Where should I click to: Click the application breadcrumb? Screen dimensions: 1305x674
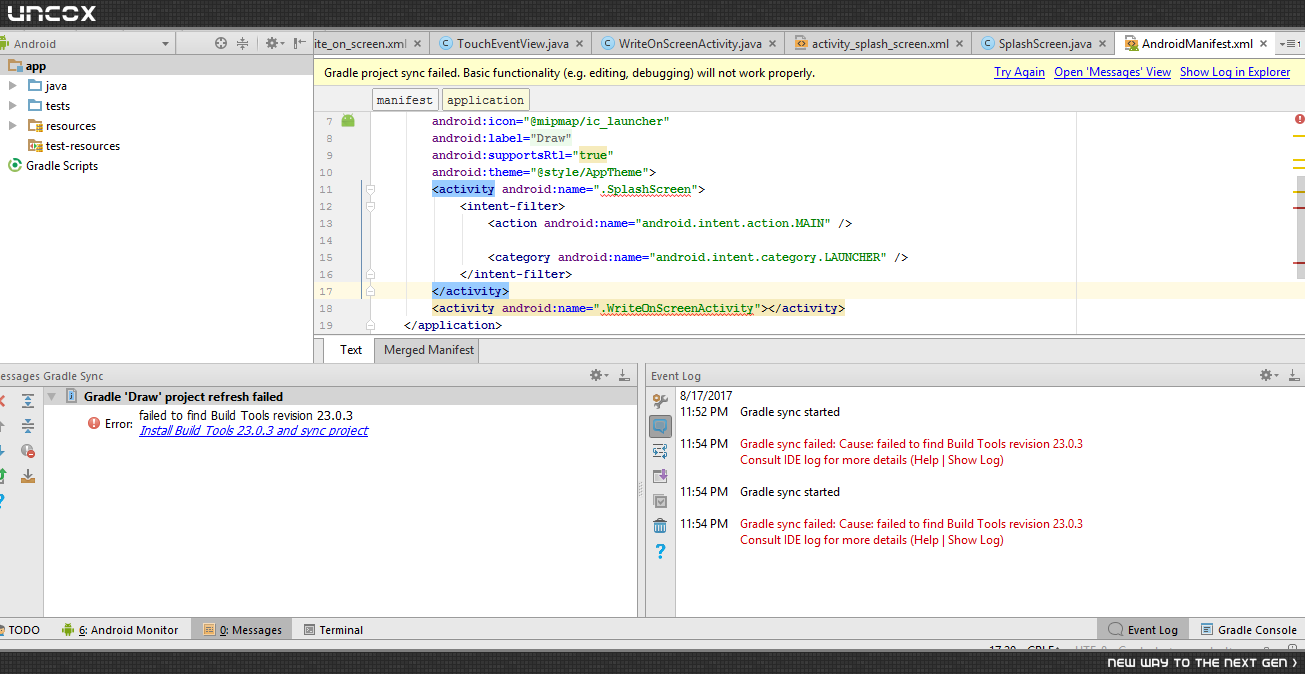click(485, 100)
